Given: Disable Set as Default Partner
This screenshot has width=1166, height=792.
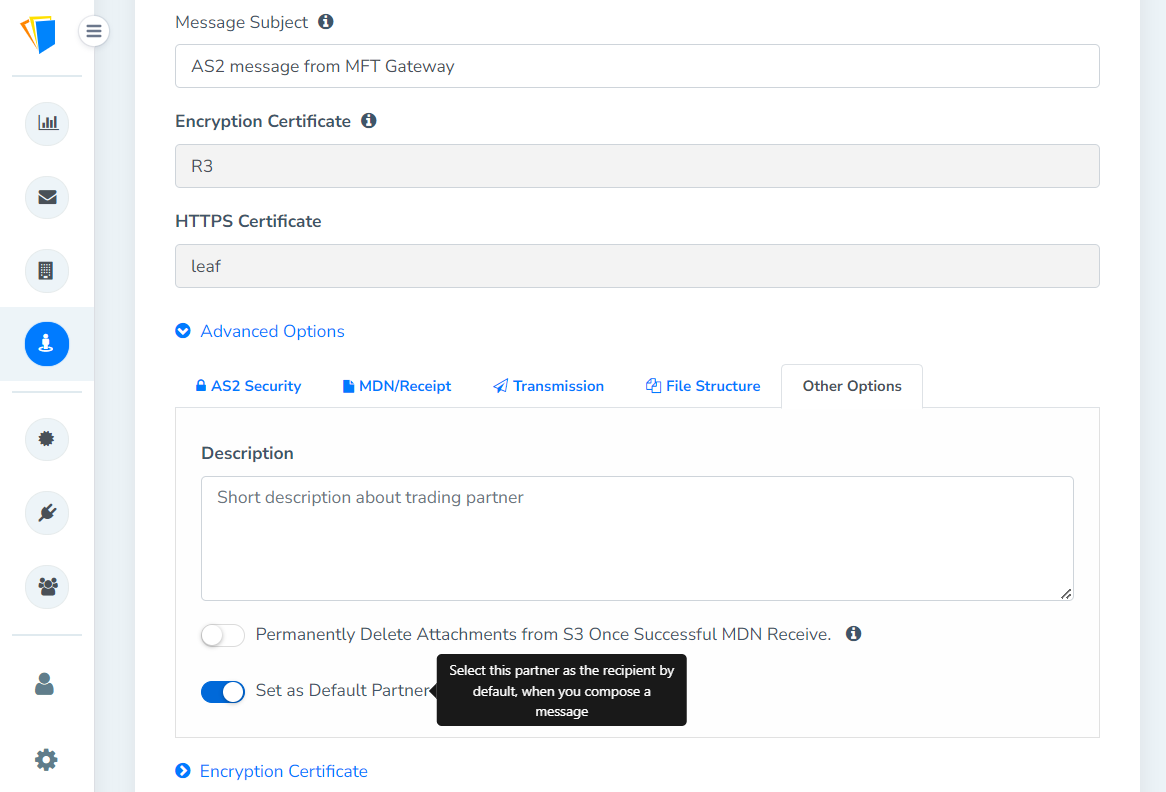Looking at the screenshot, I should [222, 691].
